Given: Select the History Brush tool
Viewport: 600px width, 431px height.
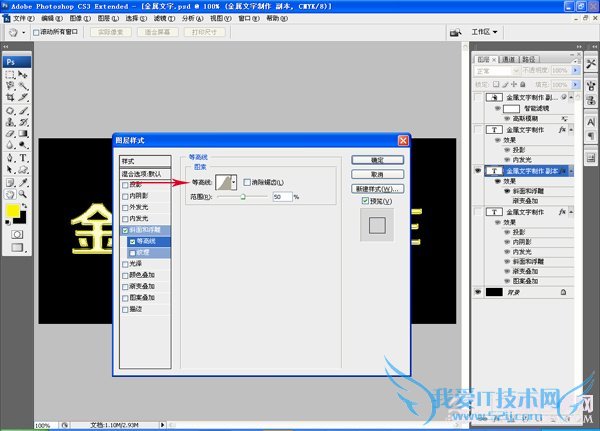Looking at the screenshot, I should tap(23, 122).
